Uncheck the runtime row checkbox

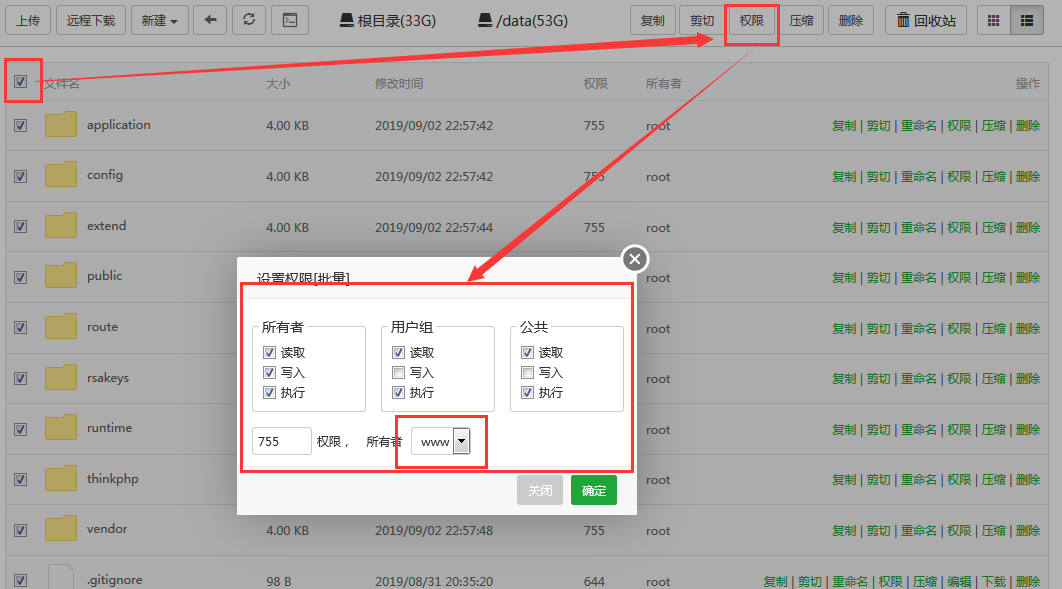20,429
